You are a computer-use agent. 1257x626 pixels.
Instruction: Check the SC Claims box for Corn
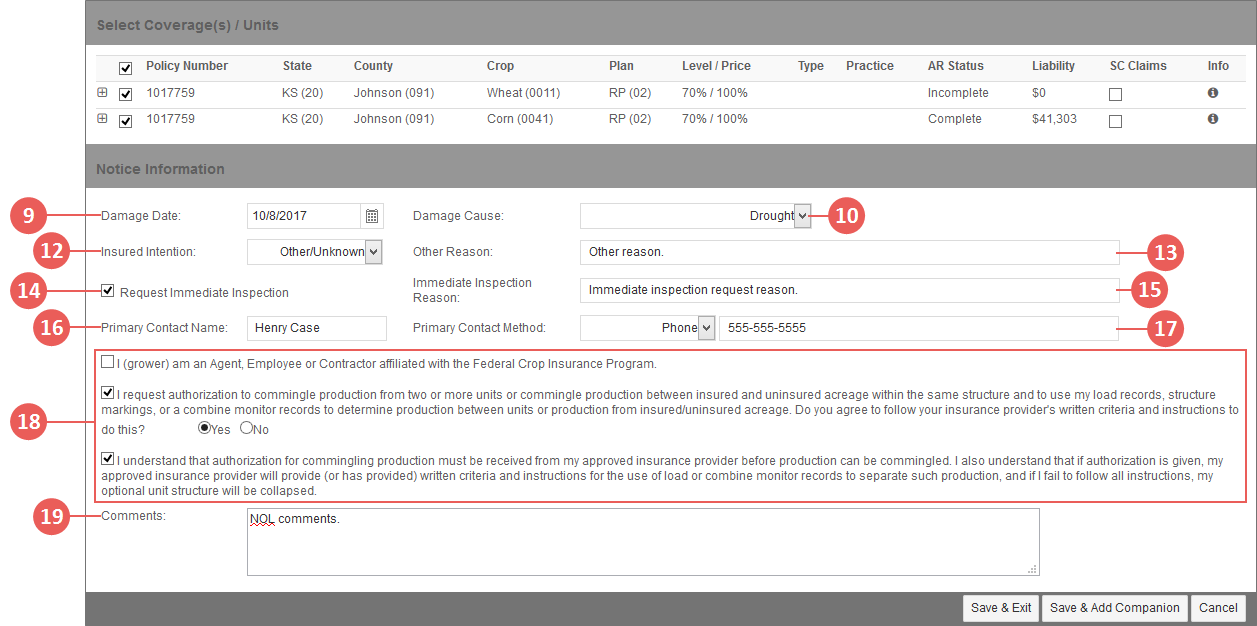coord(1116,121)
